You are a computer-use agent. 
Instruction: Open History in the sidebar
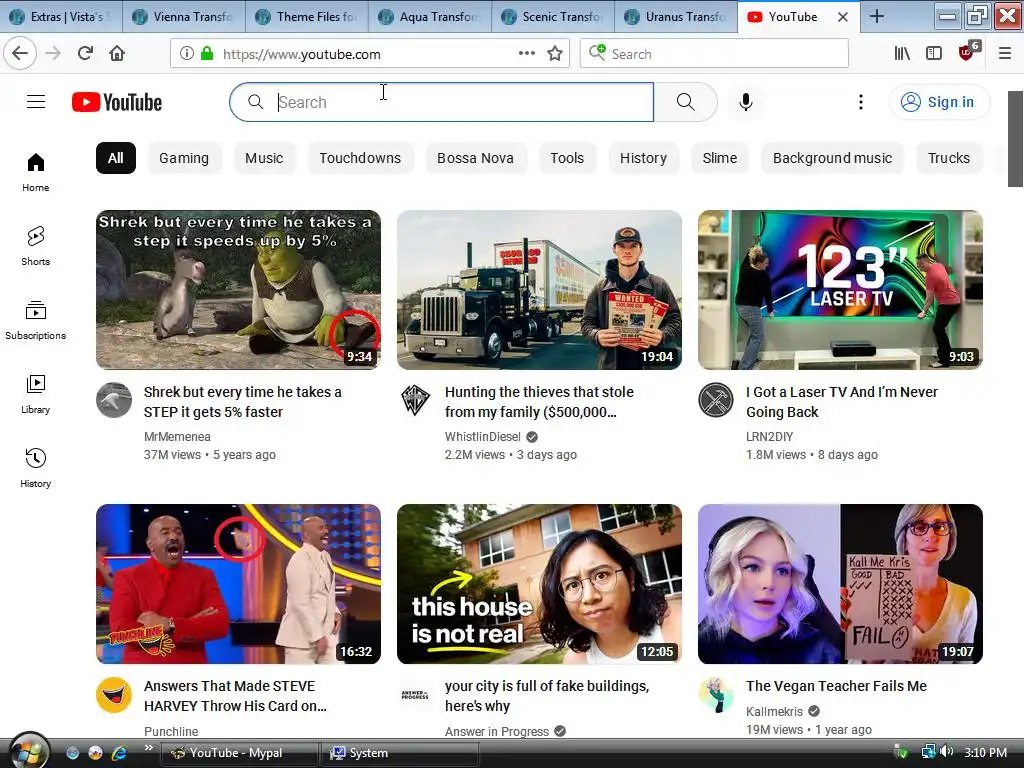point(35,468)
